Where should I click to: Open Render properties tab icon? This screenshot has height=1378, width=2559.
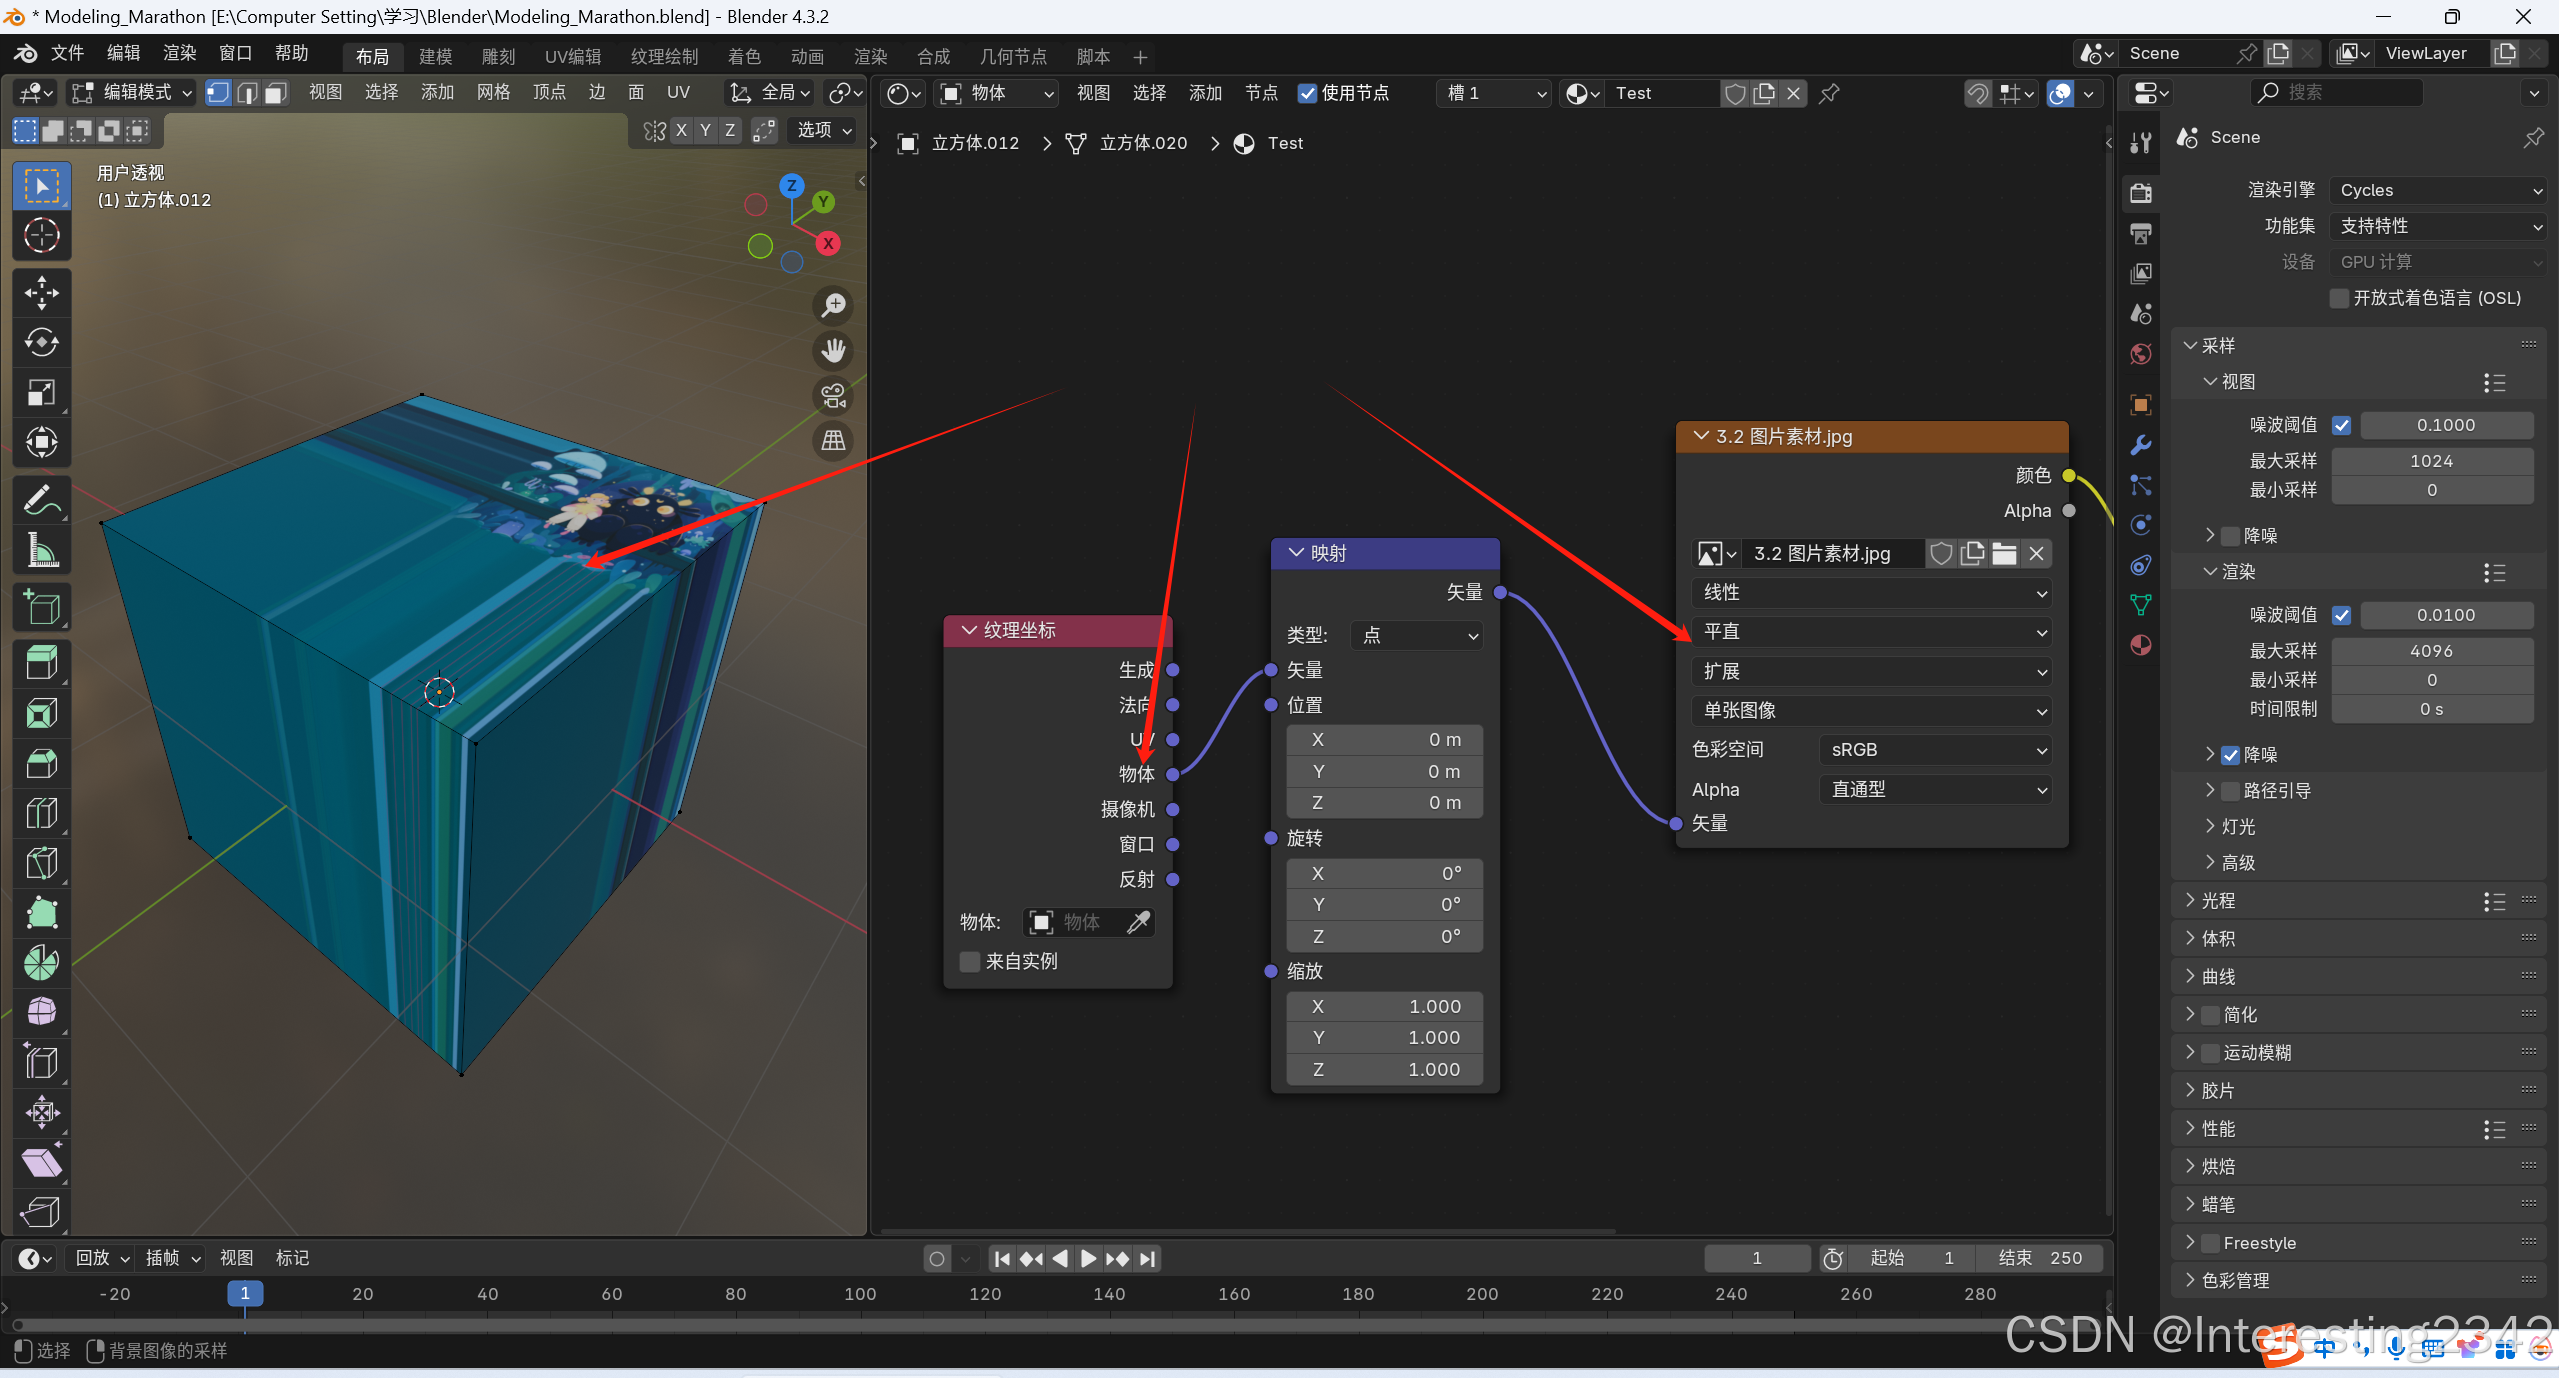2141,192
